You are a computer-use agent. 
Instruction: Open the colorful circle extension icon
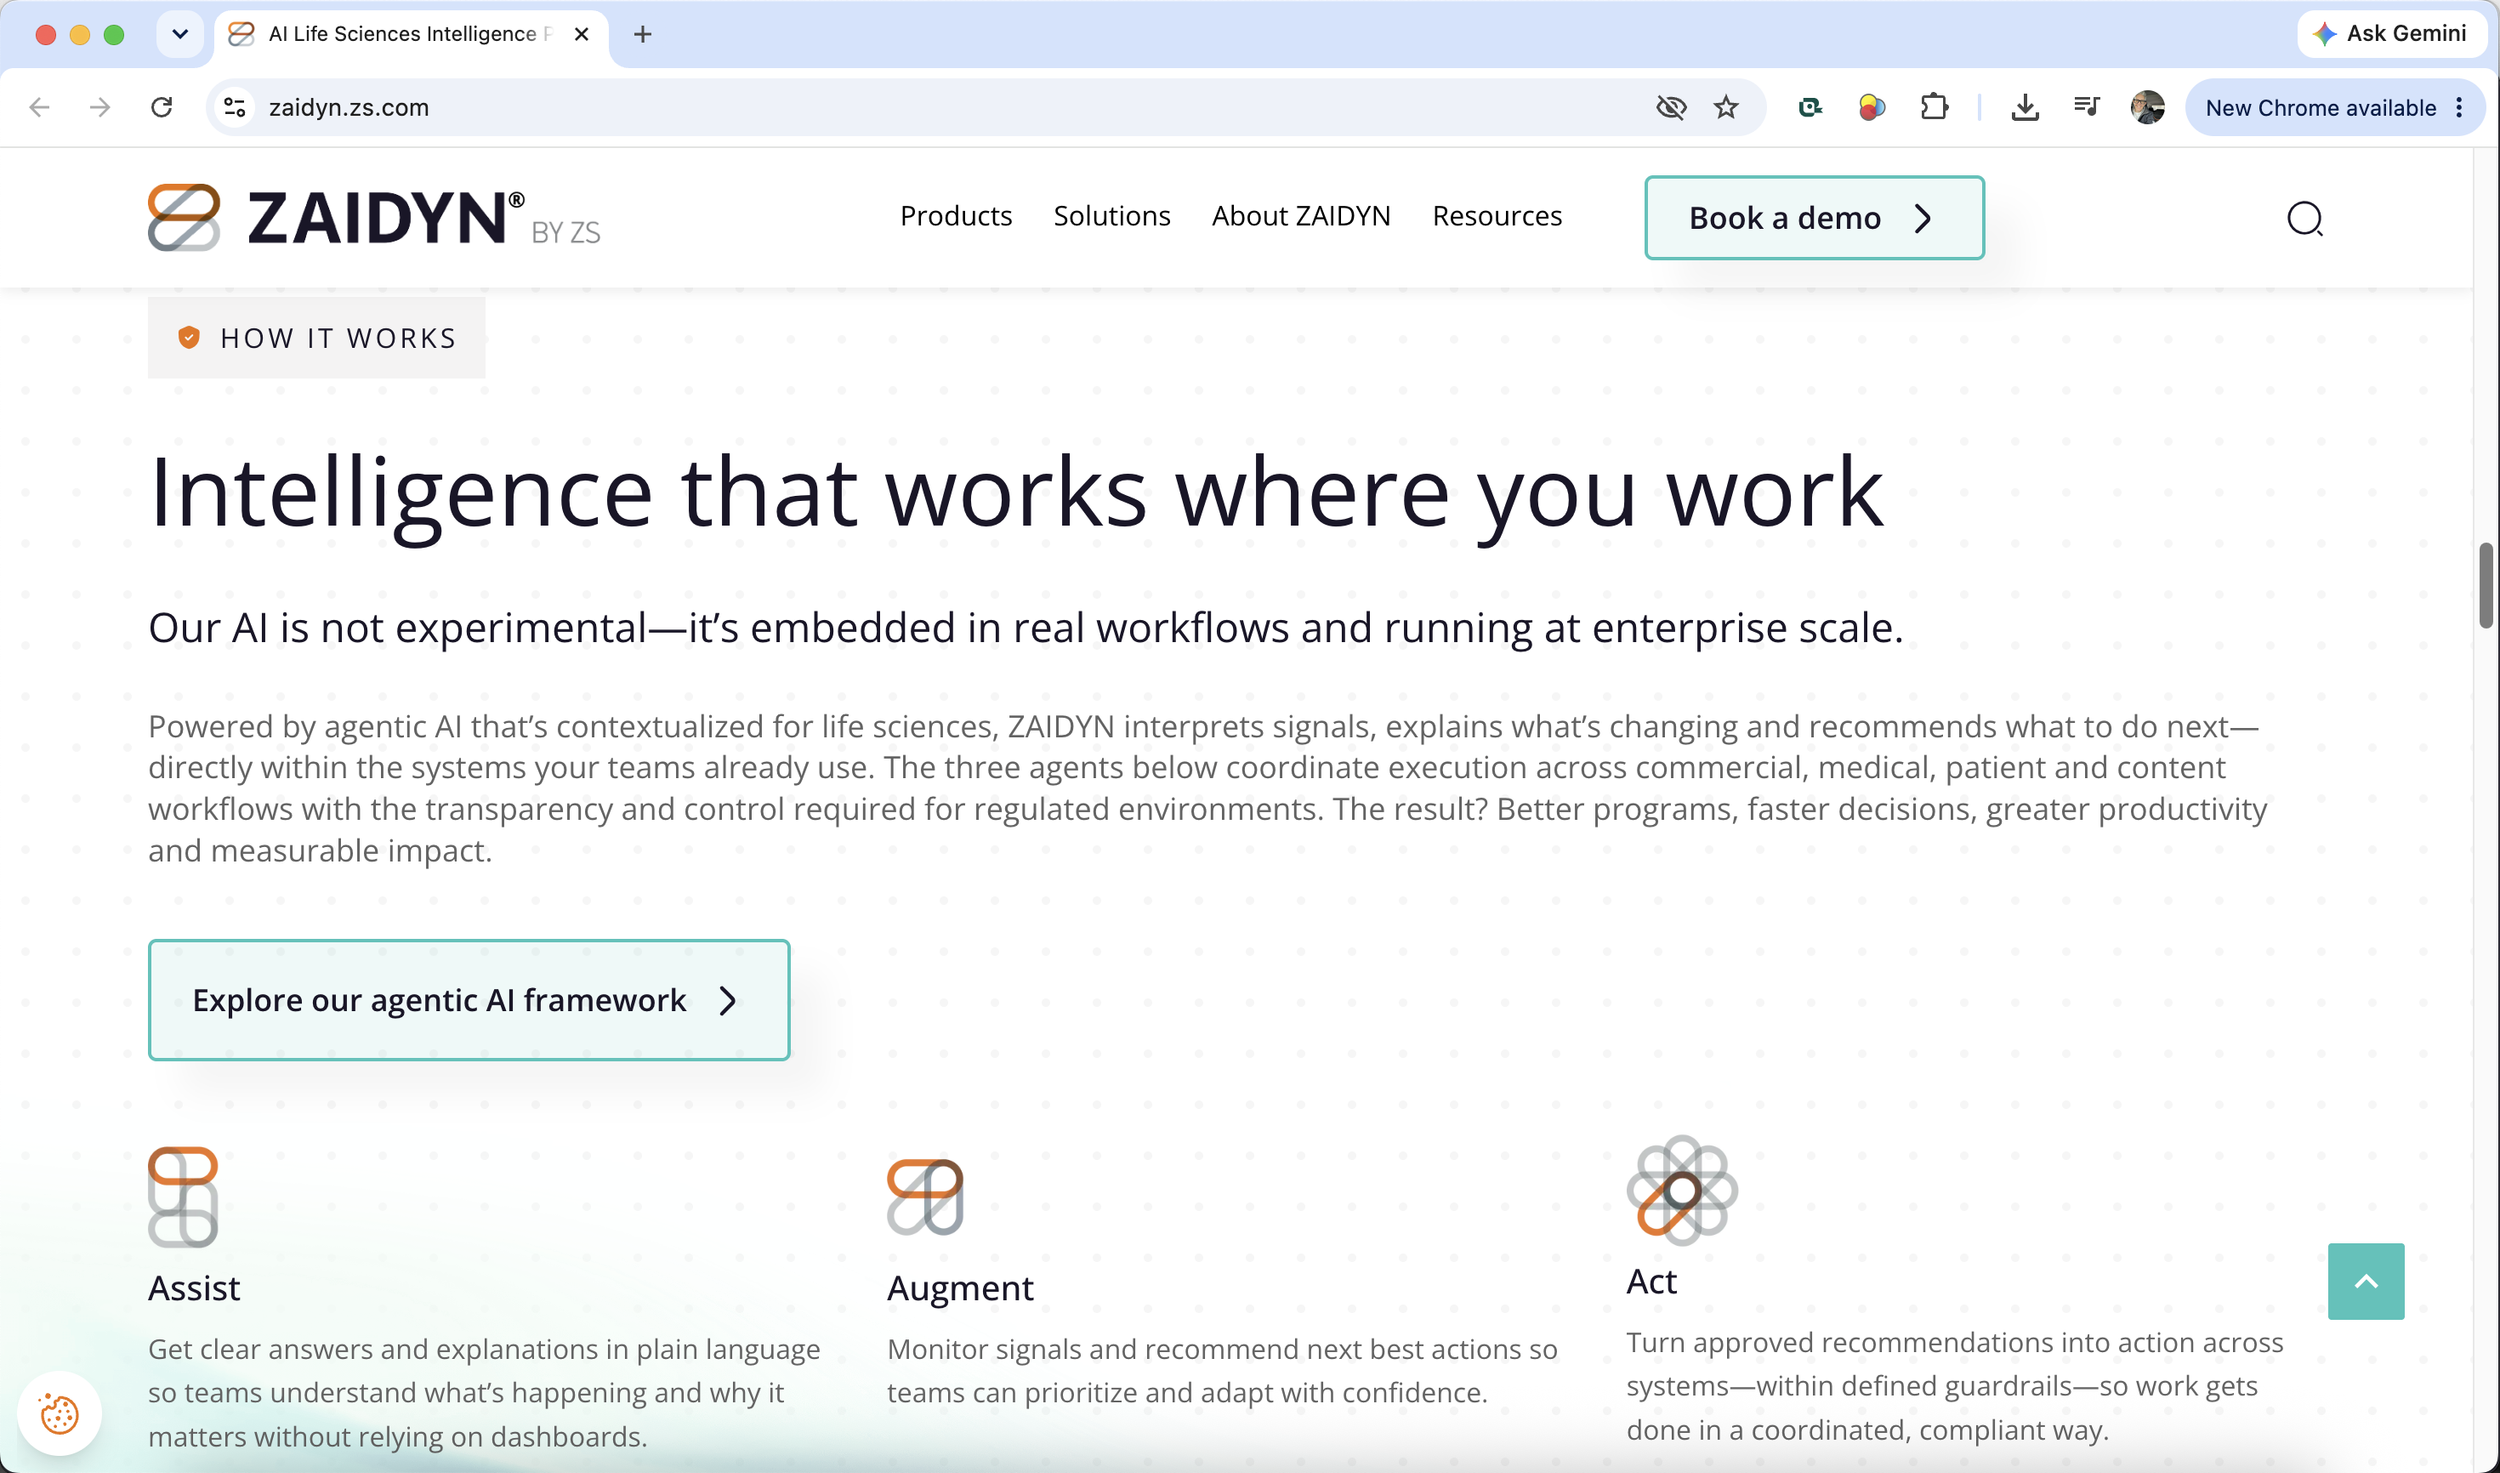click(1872, 107)
